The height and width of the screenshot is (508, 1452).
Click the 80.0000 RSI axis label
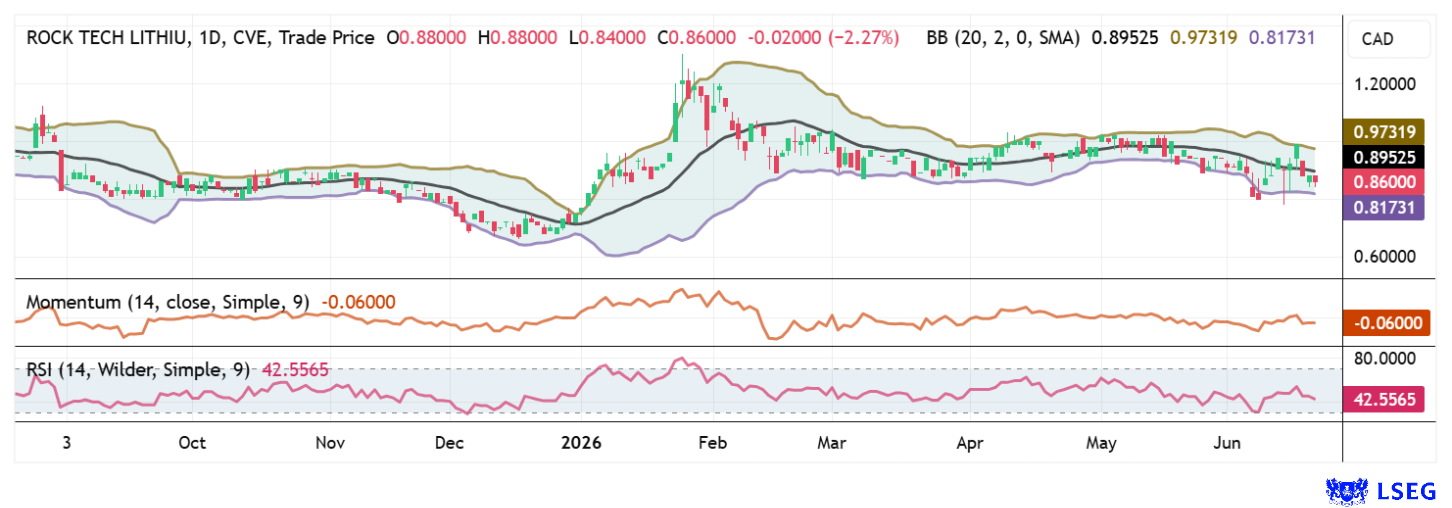pos(1386,357)
